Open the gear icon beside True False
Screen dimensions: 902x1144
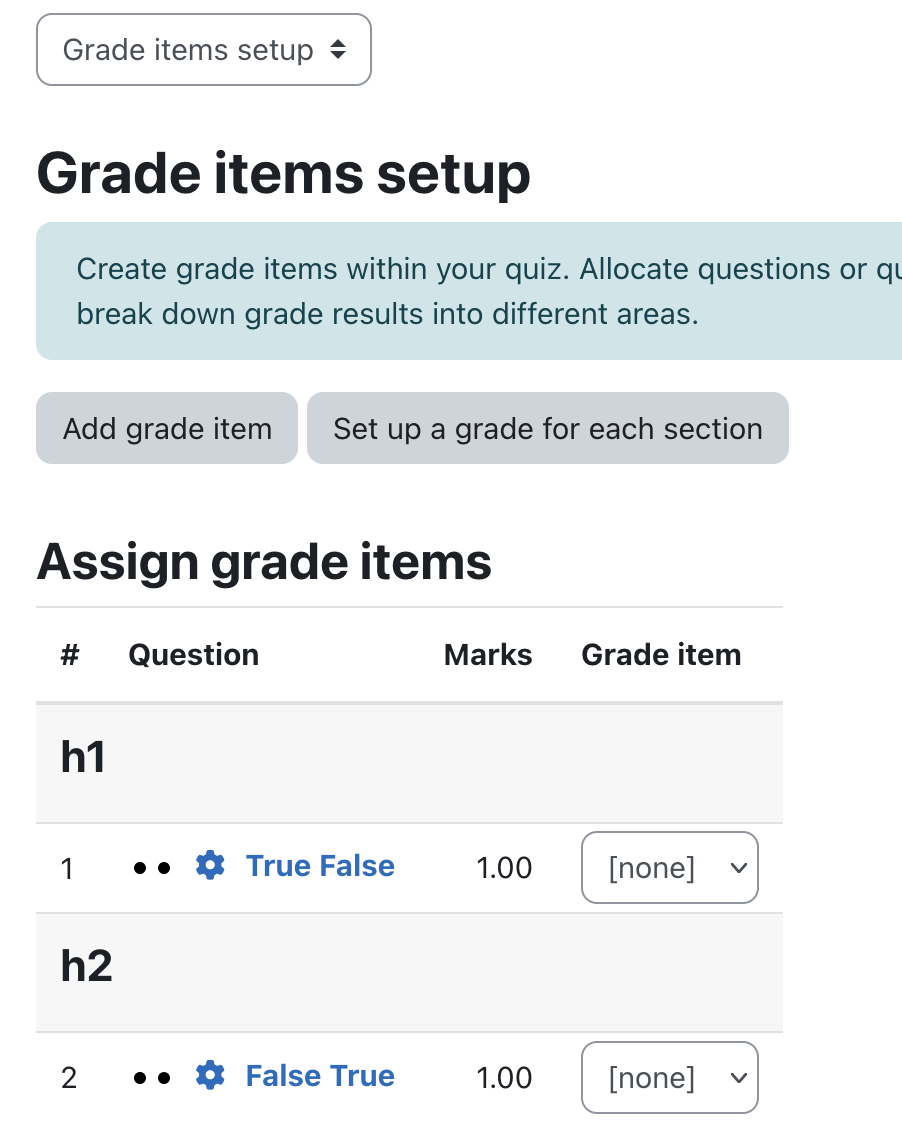coord(210,866)
